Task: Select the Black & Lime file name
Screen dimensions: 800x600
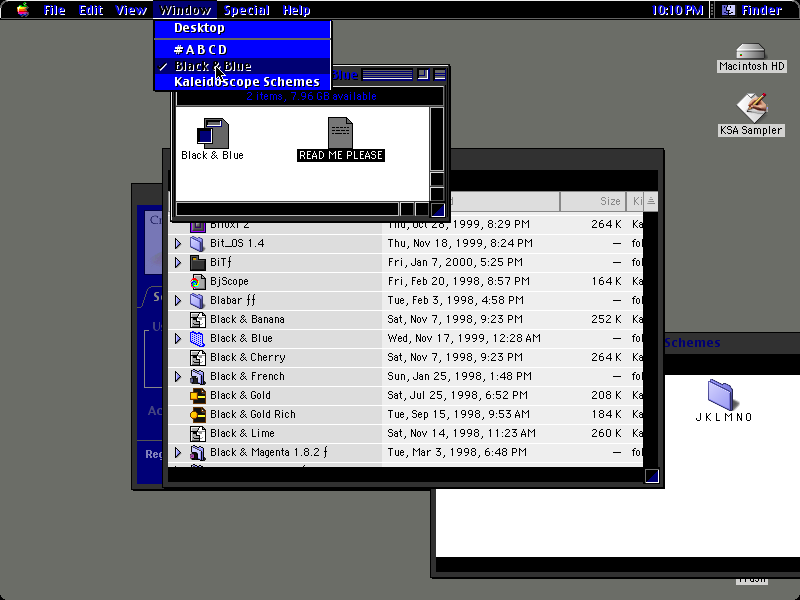Action: click(x=242, y=433)
